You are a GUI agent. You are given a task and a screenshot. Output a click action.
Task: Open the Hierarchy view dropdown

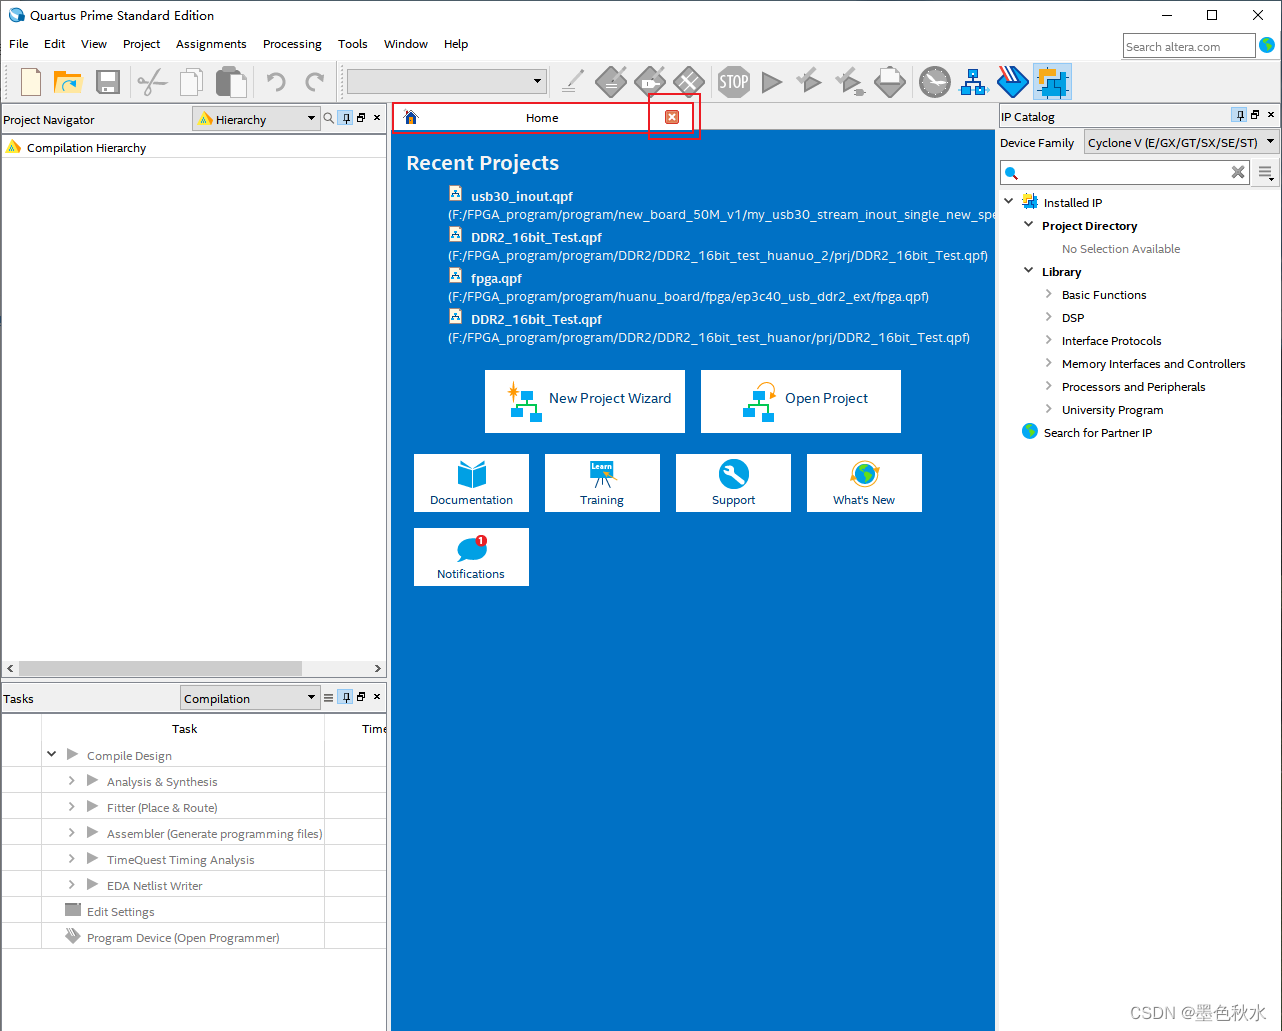(x=256, y=119)
